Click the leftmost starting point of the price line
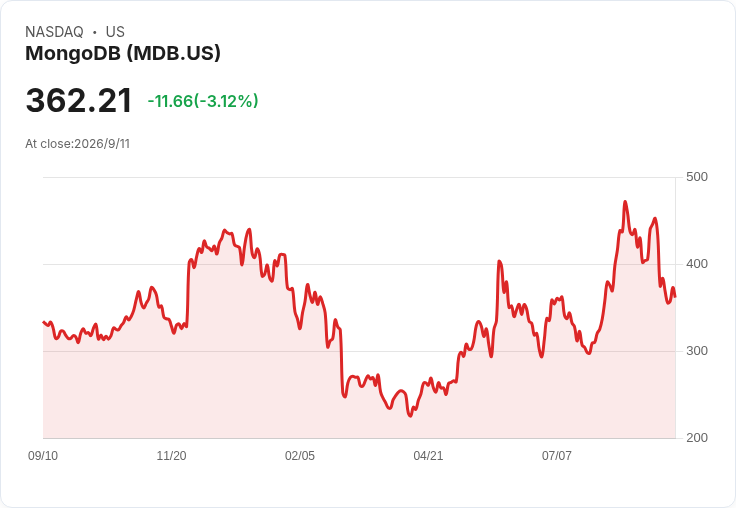Image resolution: width=736 pixels, height=508 pixels. [x=44, y=322]
